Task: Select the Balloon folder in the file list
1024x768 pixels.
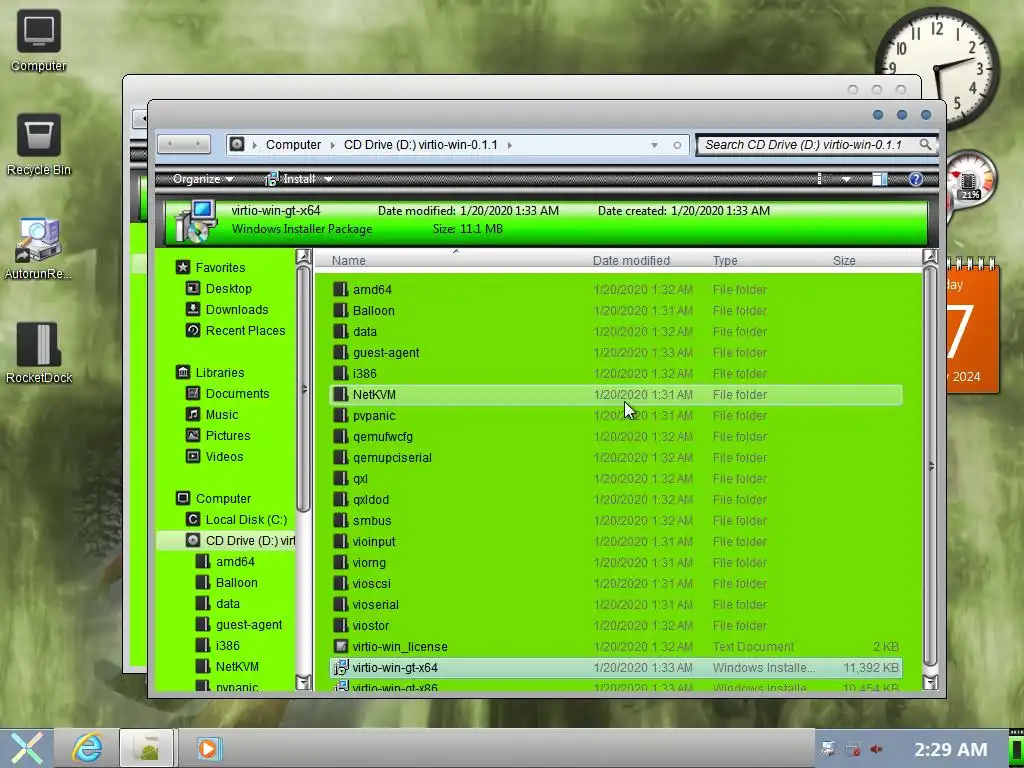Action: 616,310
